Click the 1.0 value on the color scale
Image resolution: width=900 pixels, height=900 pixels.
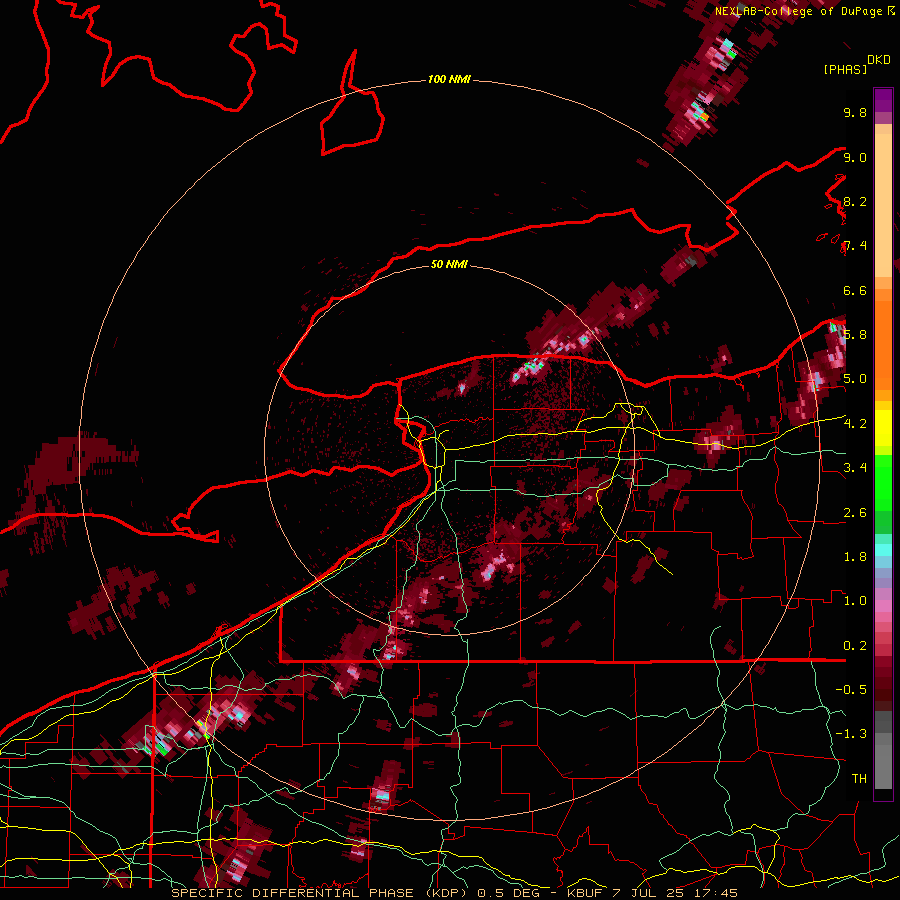pyautogui.click(x=855, y=601)
